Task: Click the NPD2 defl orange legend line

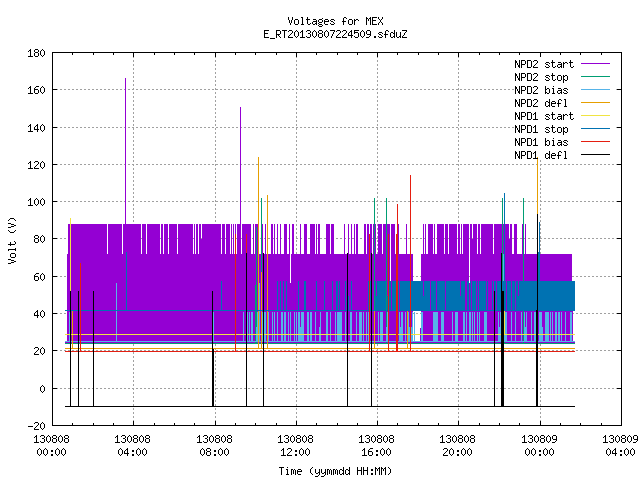Action: pos(595,103)
